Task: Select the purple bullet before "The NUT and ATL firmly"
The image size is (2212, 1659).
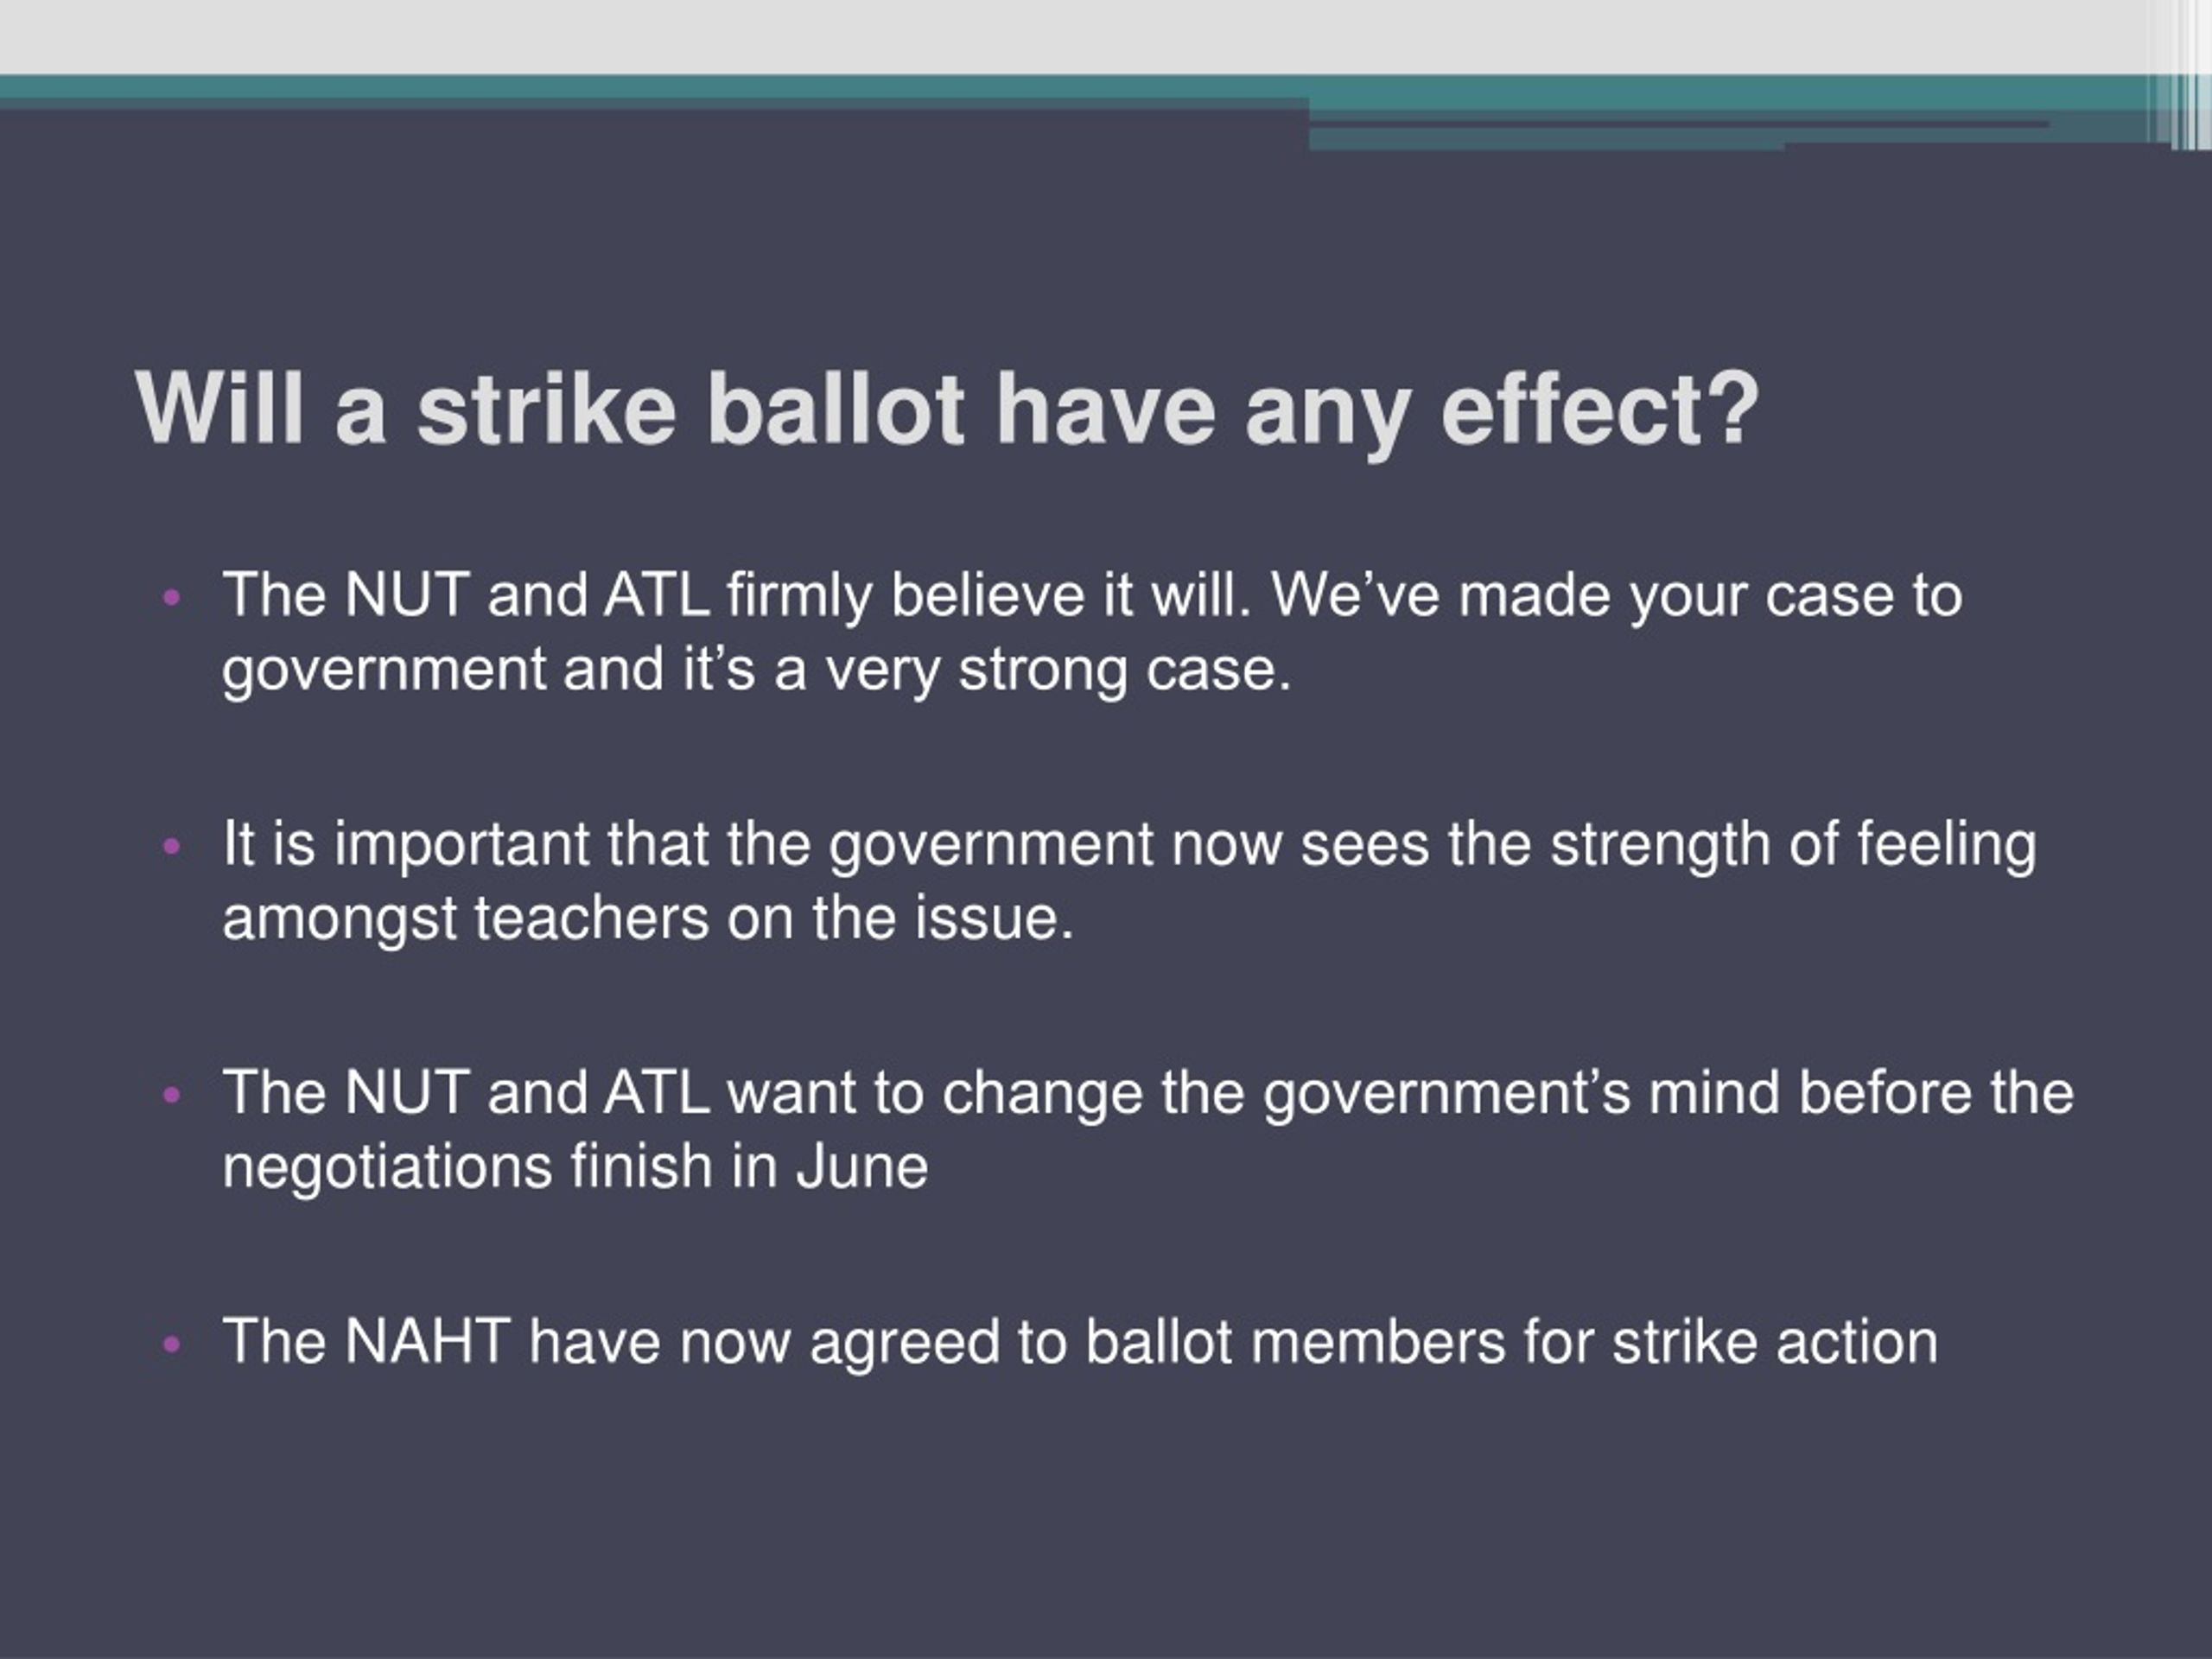Action: tap(172, 598)
